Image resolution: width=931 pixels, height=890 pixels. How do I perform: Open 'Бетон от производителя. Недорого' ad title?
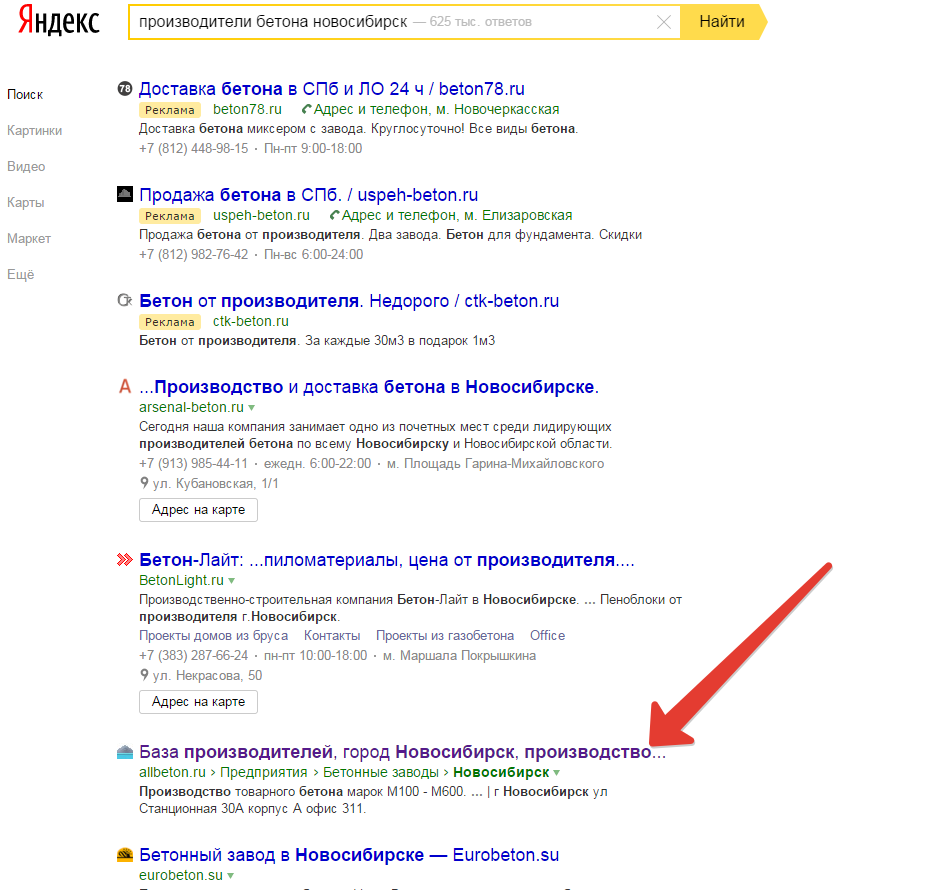pyautogui.click(x=349, y=301)
